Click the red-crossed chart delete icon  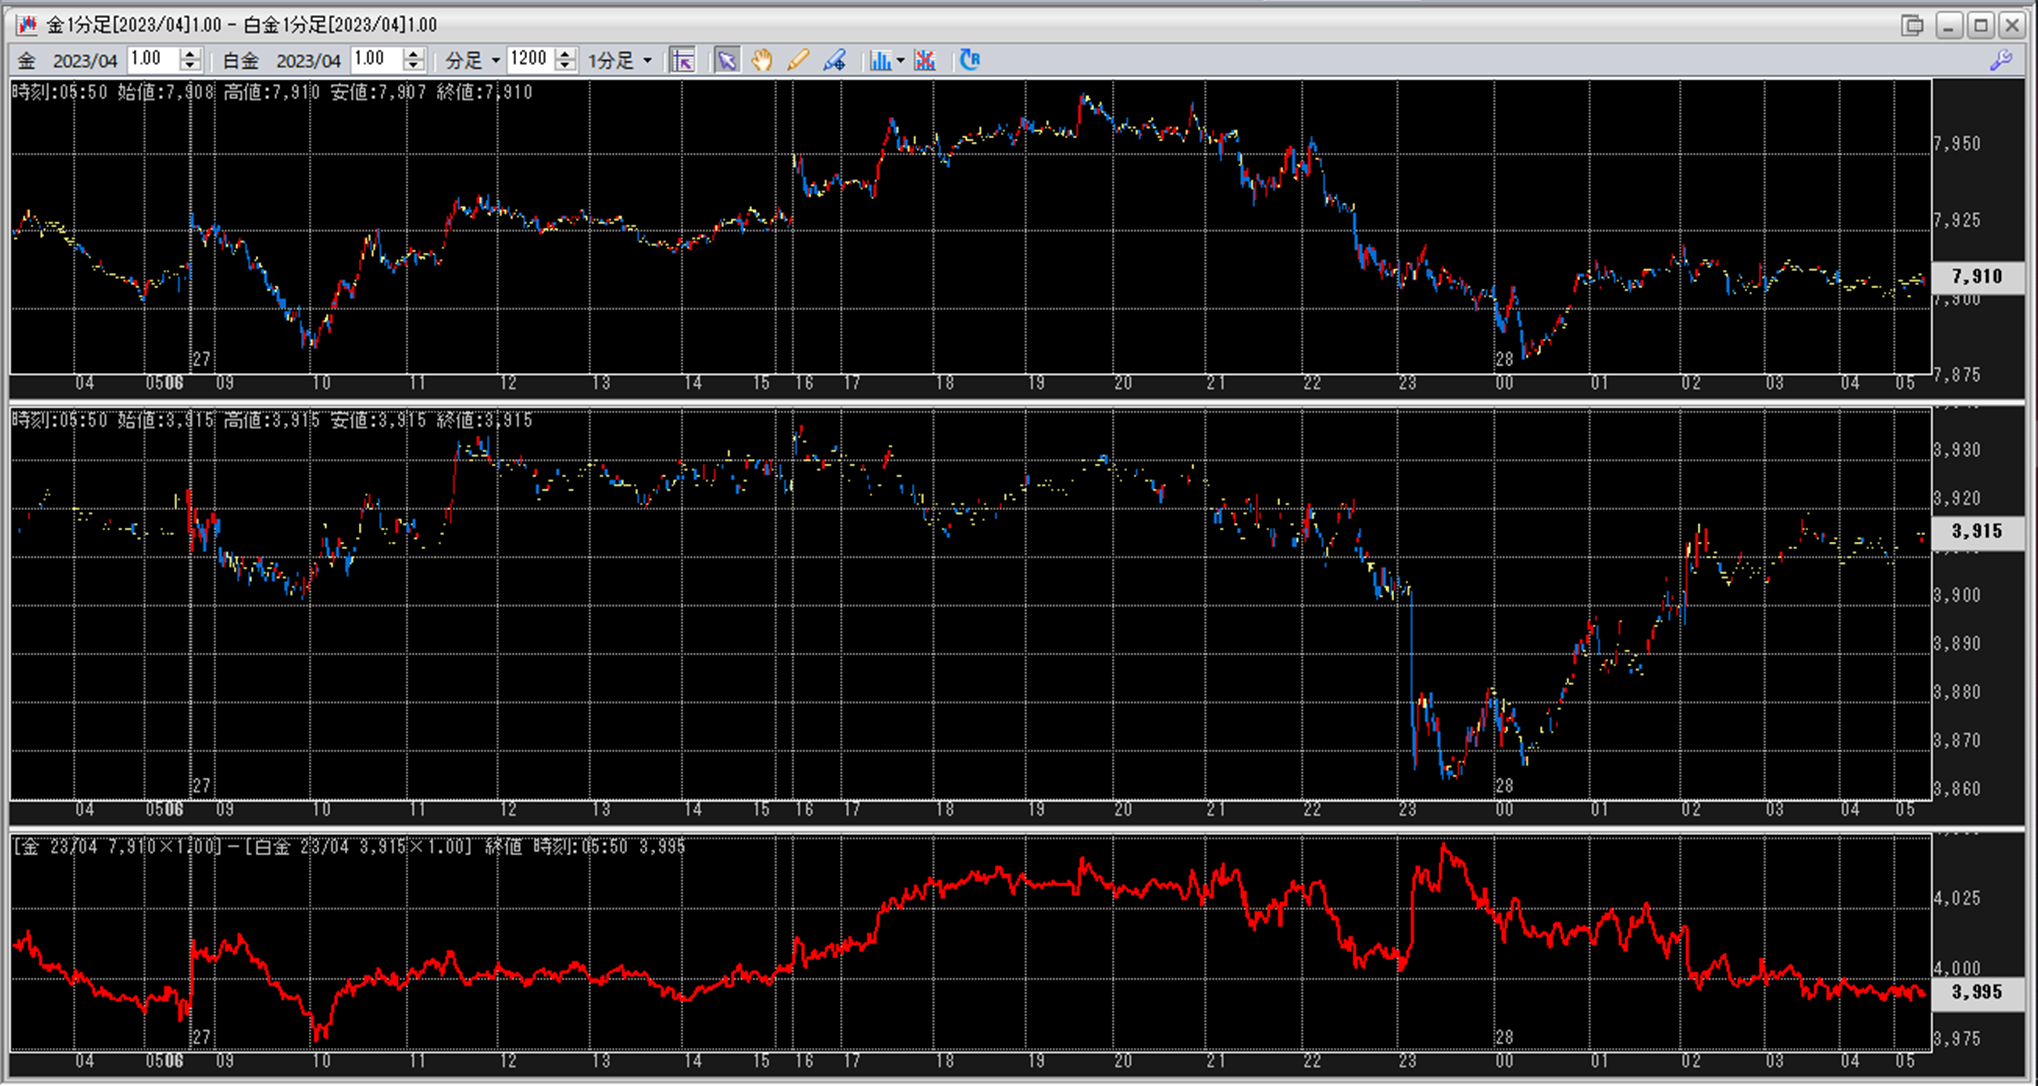click(925, 60)
